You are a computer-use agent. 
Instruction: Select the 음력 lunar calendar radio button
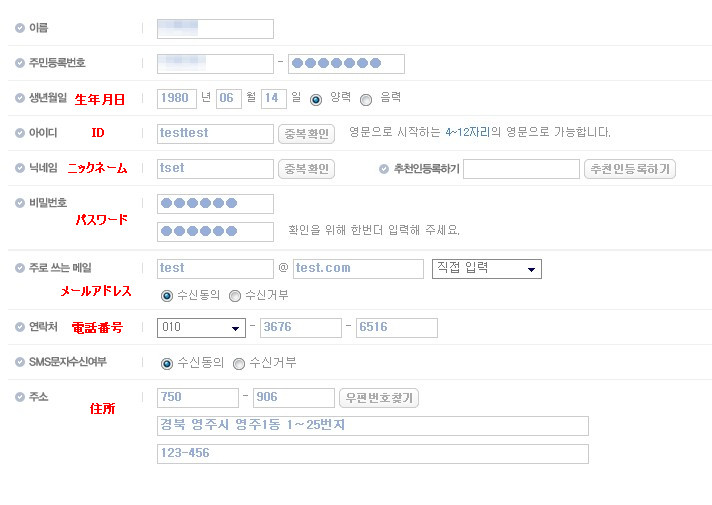(x=366, y=99)
